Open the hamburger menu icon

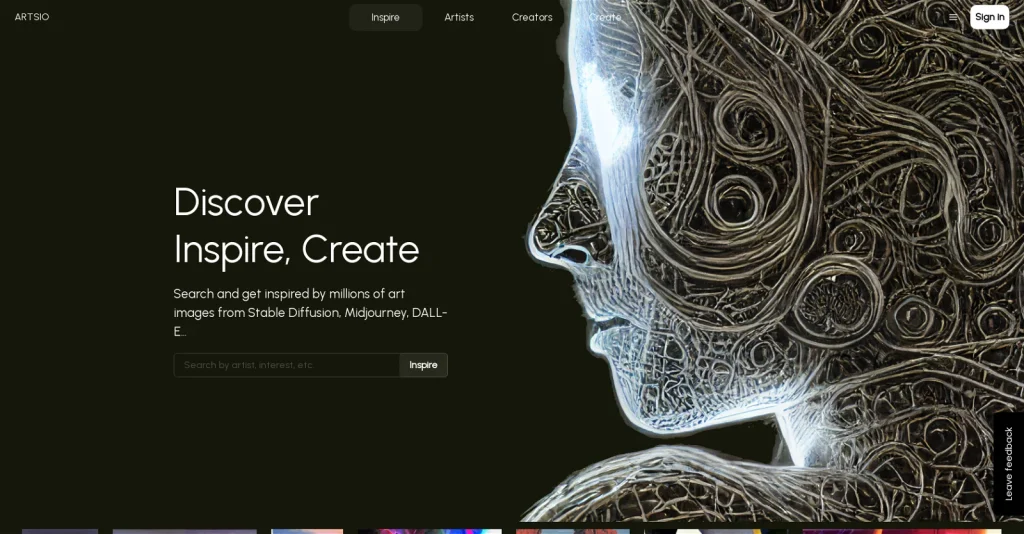point(953,17)
